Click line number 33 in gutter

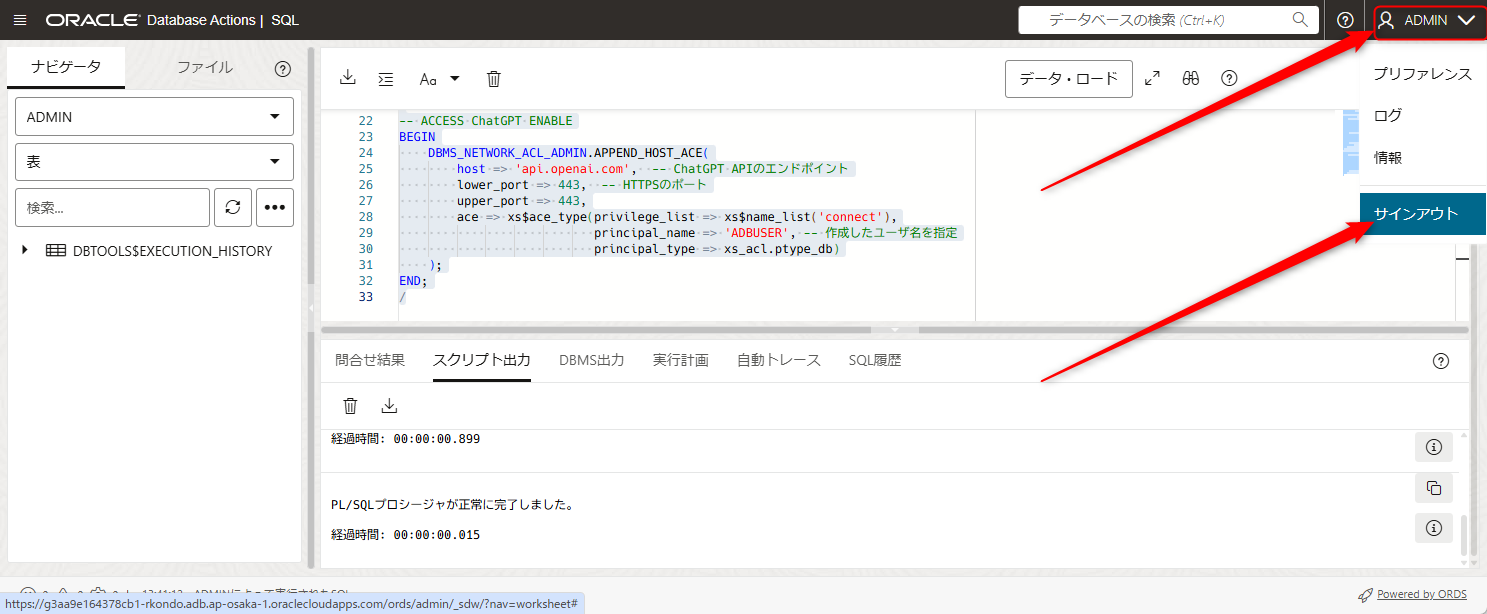tap(365, 297)
